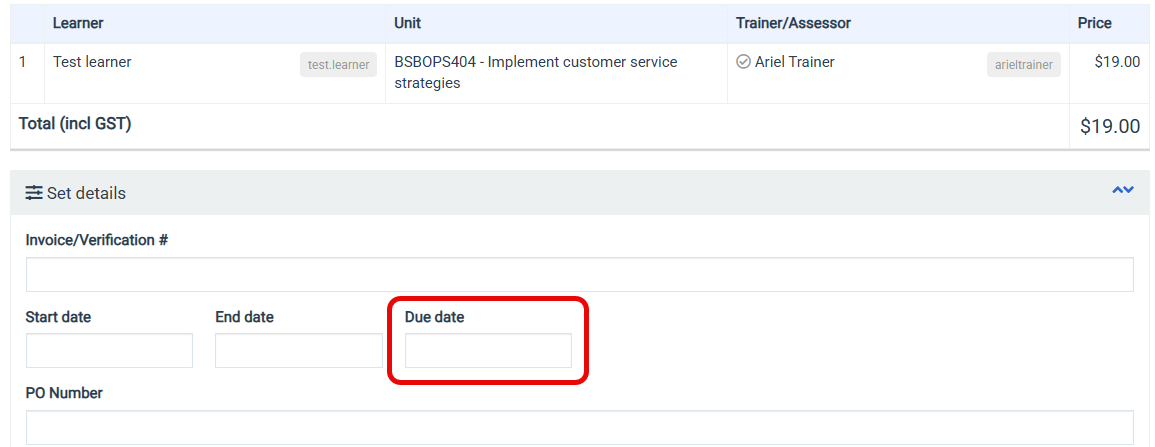Click the arieltrainer username badge
1155x447 pixels.
tap(1024, 65)
